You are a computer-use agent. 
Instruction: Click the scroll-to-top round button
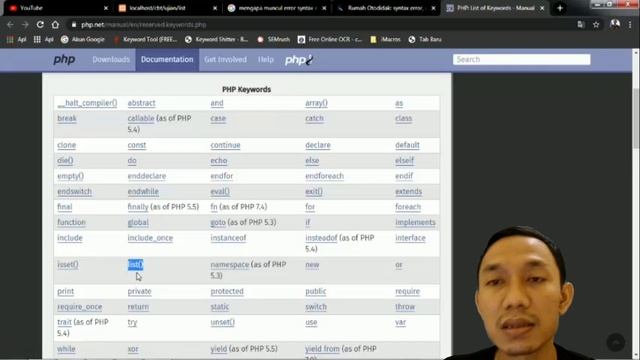(616, 342)
